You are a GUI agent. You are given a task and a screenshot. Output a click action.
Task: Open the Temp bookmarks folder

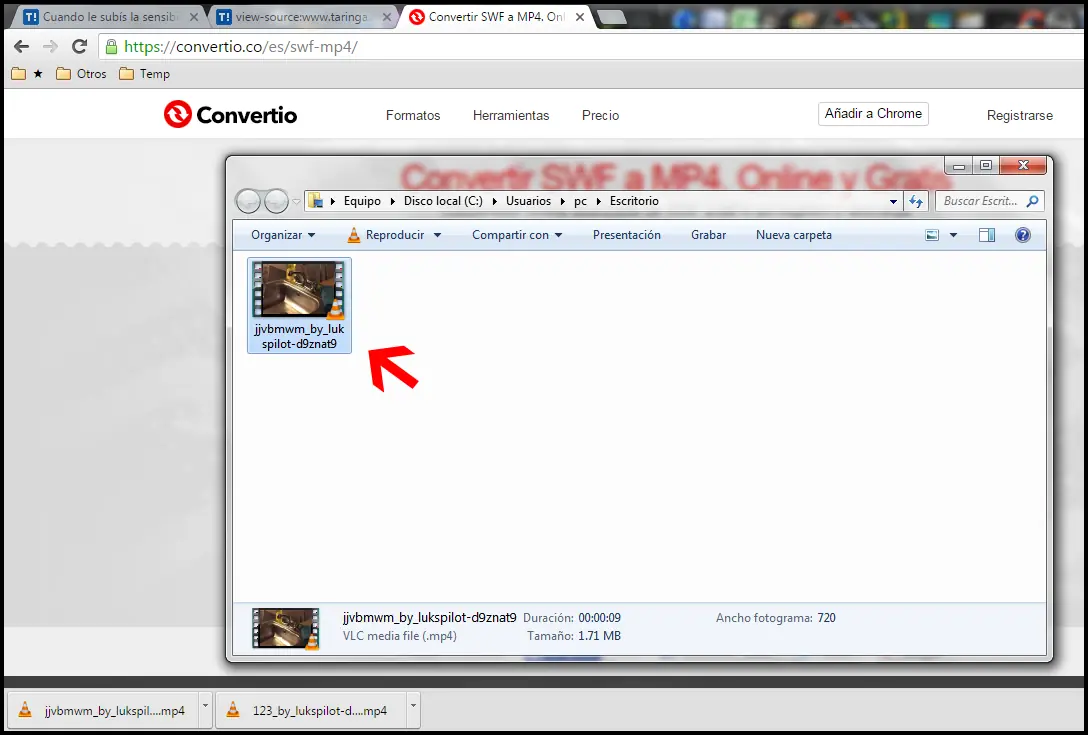click(x=144, y=74)
